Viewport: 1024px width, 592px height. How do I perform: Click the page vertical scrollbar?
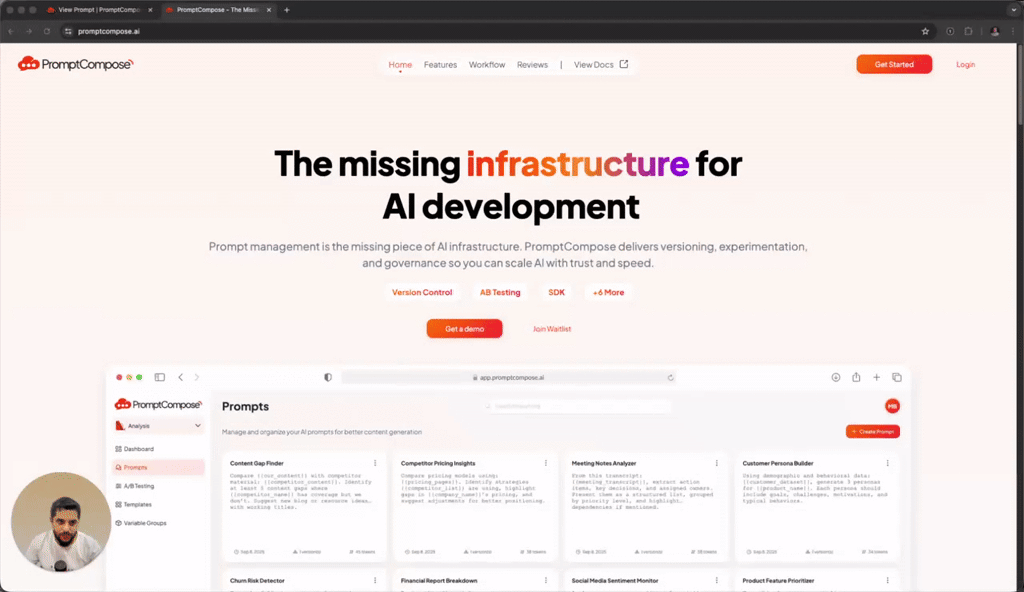click(x=1020, y=85)
